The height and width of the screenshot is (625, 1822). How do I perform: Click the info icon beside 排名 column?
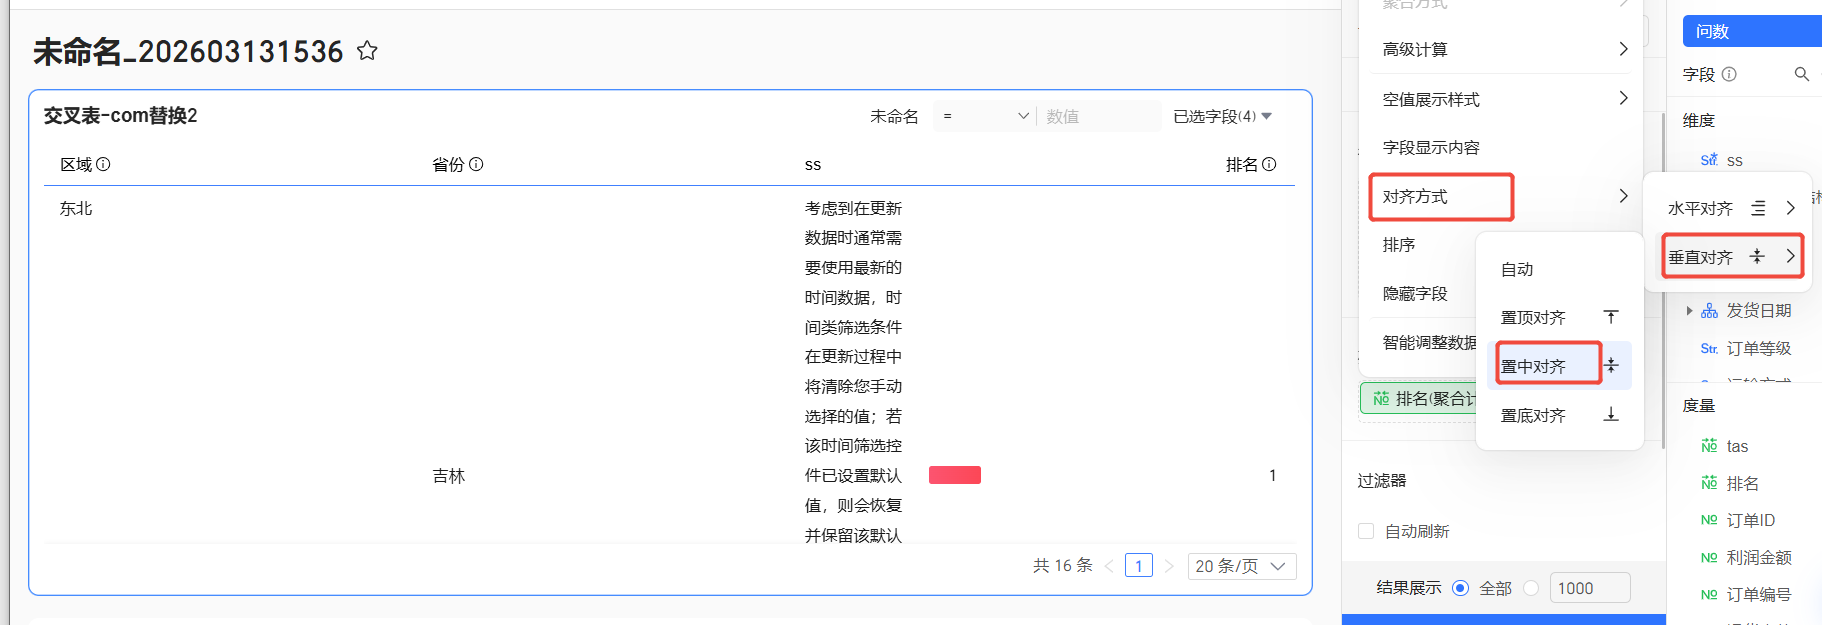(1269, 164)
